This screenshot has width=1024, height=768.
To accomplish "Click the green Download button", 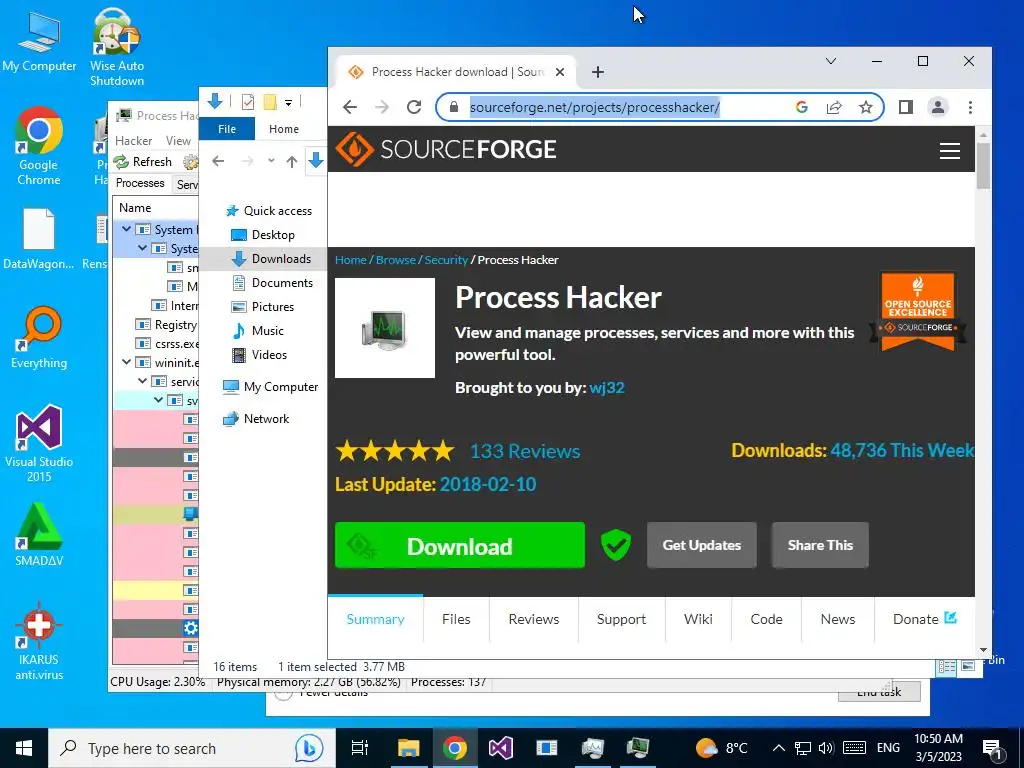I will 460,545.
